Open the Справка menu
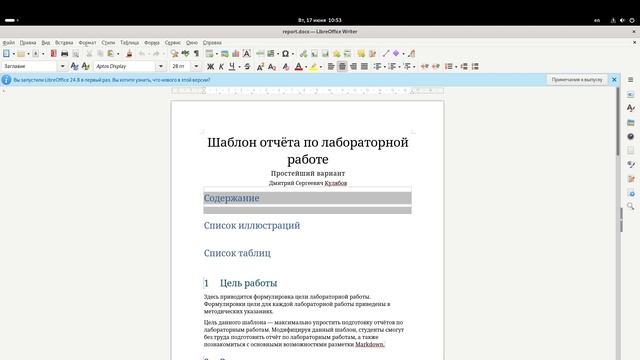The width and height of the screenshot is (640, 360). click(212, 42)
